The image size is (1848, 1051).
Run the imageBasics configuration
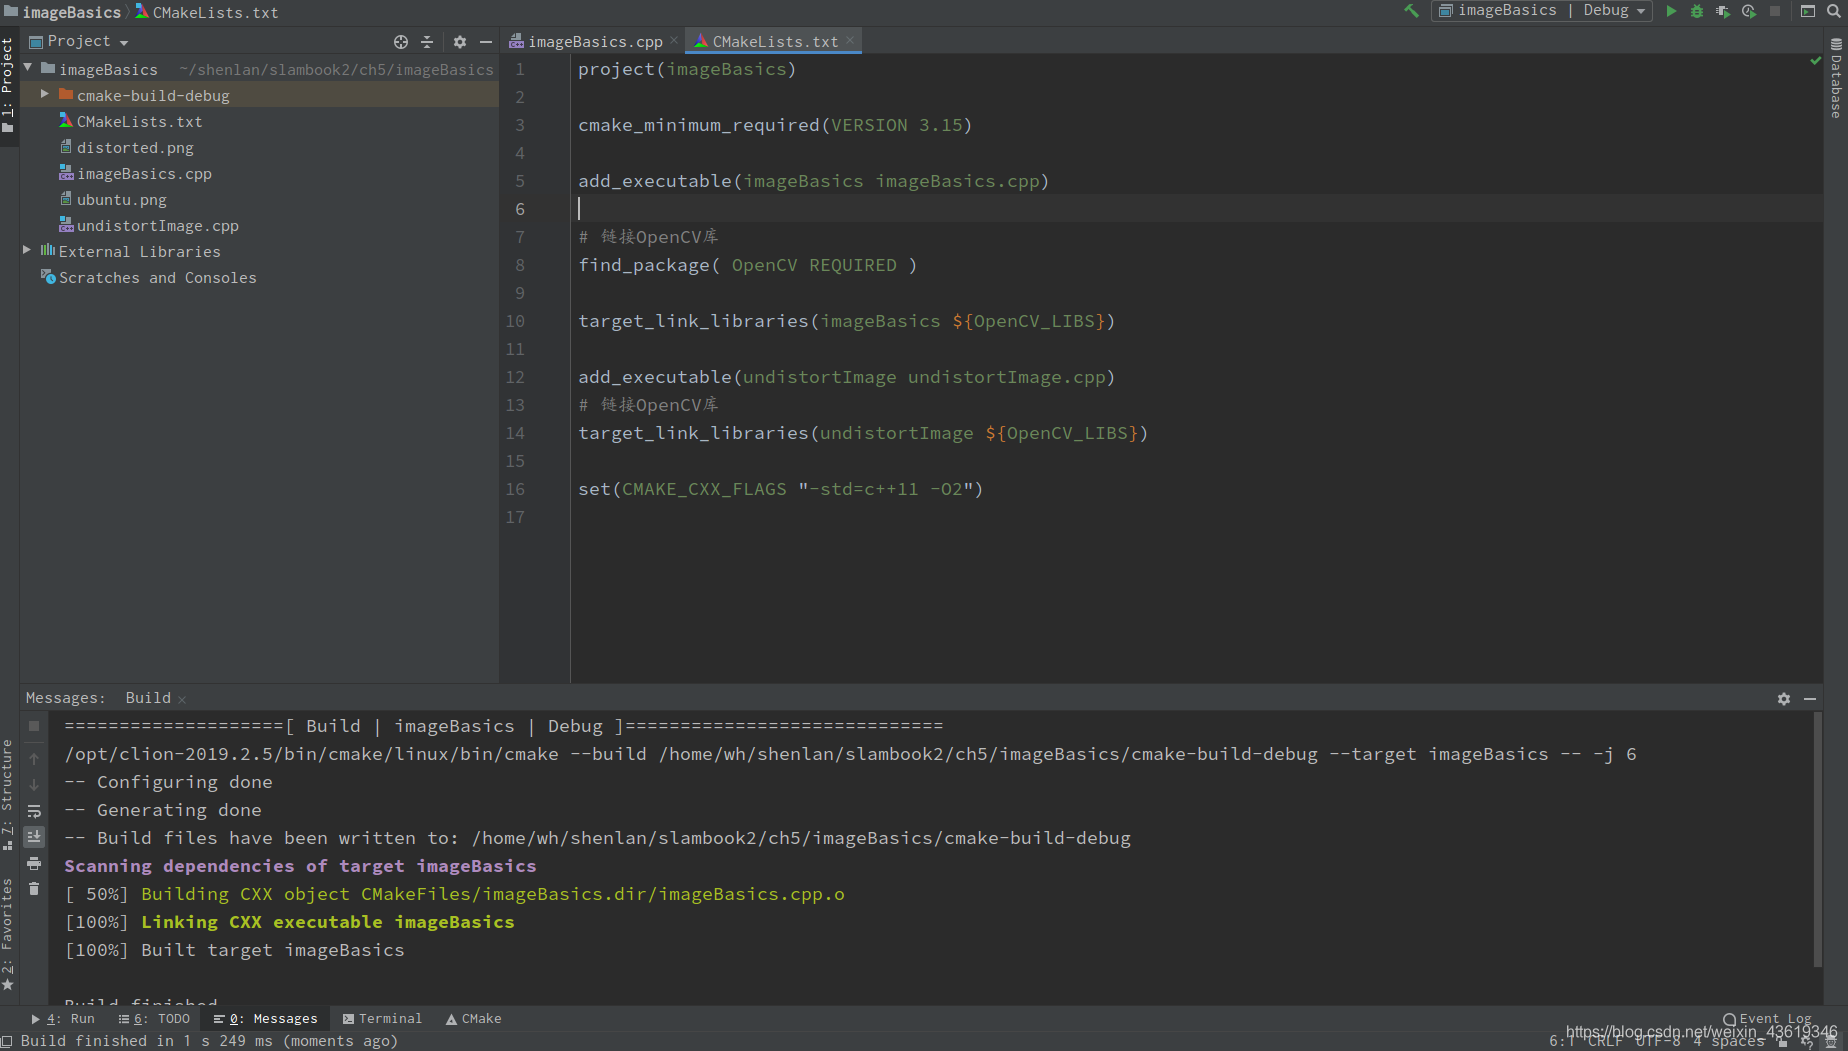pos(1671,11)
